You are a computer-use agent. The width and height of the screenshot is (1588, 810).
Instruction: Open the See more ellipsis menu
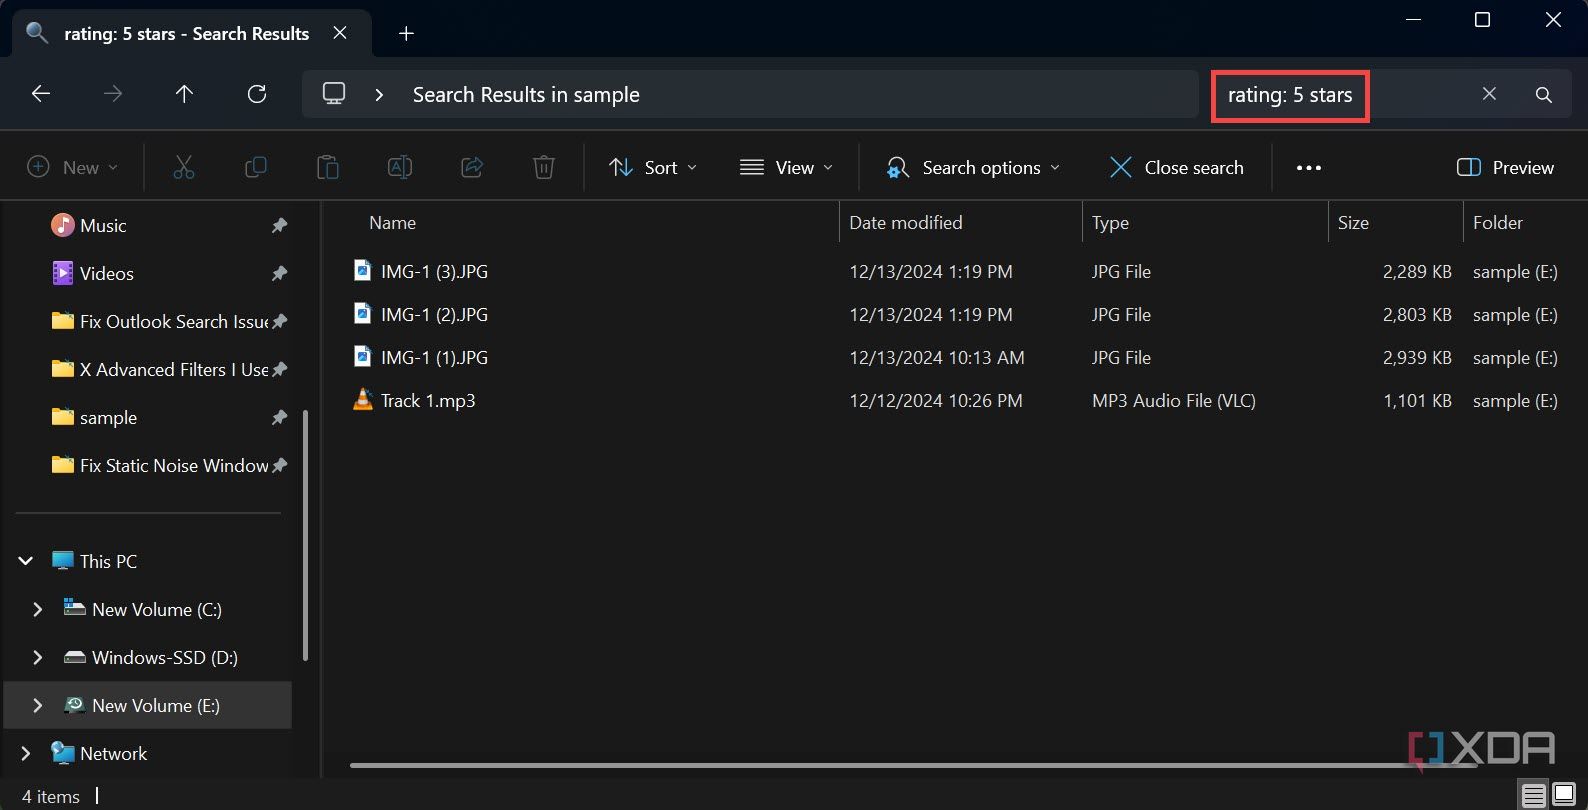click(x=1309, y=168)
